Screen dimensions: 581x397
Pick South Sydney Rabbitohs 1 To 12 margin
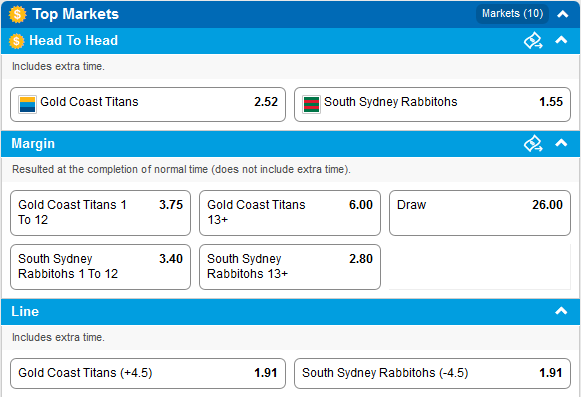pyautogui.click(x=100, y=267)
